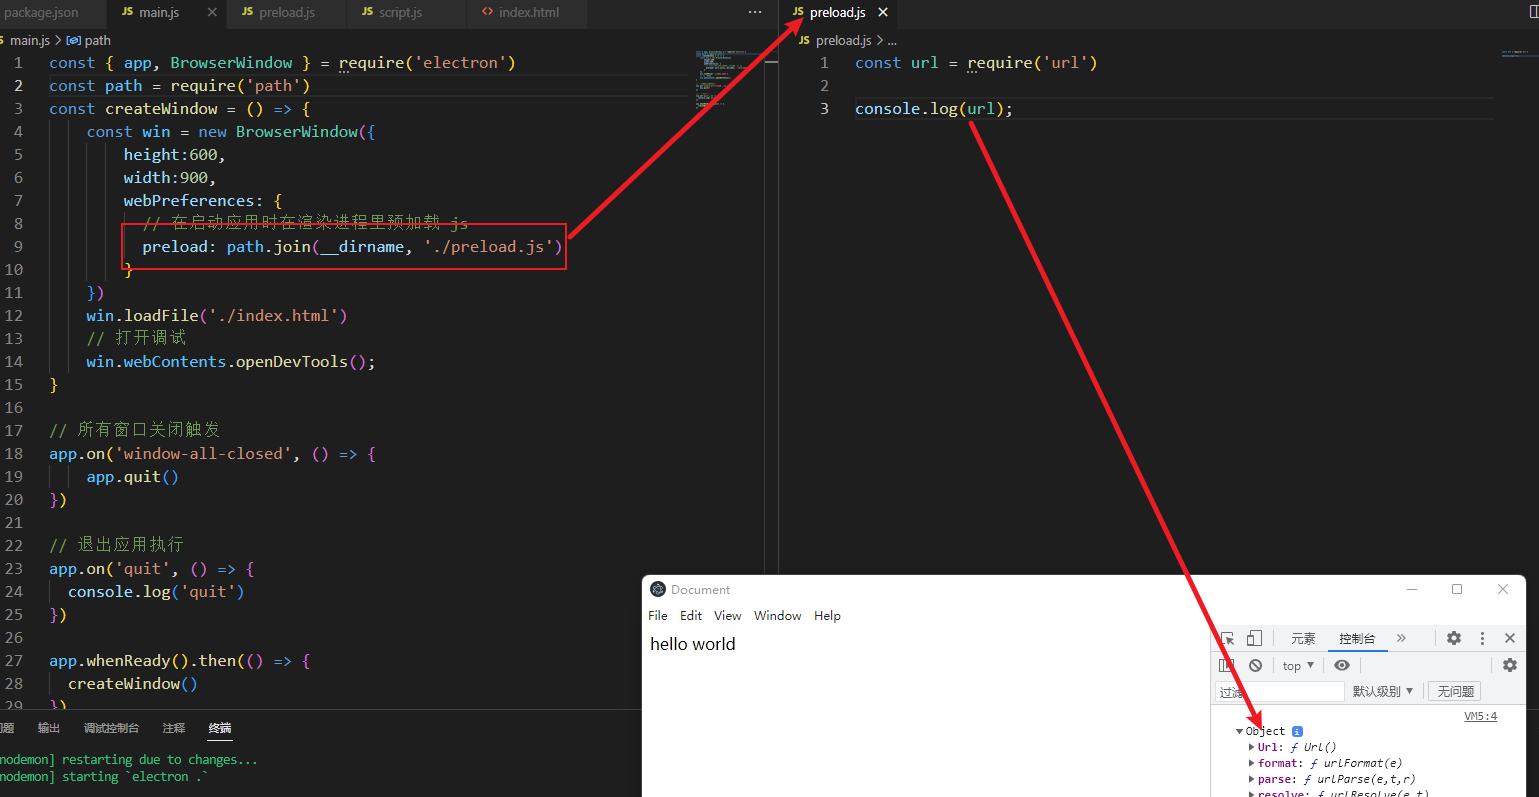Toggle the device toolbar icon in DevTools
The image size is (1539, 797).
pos(1254,638)
